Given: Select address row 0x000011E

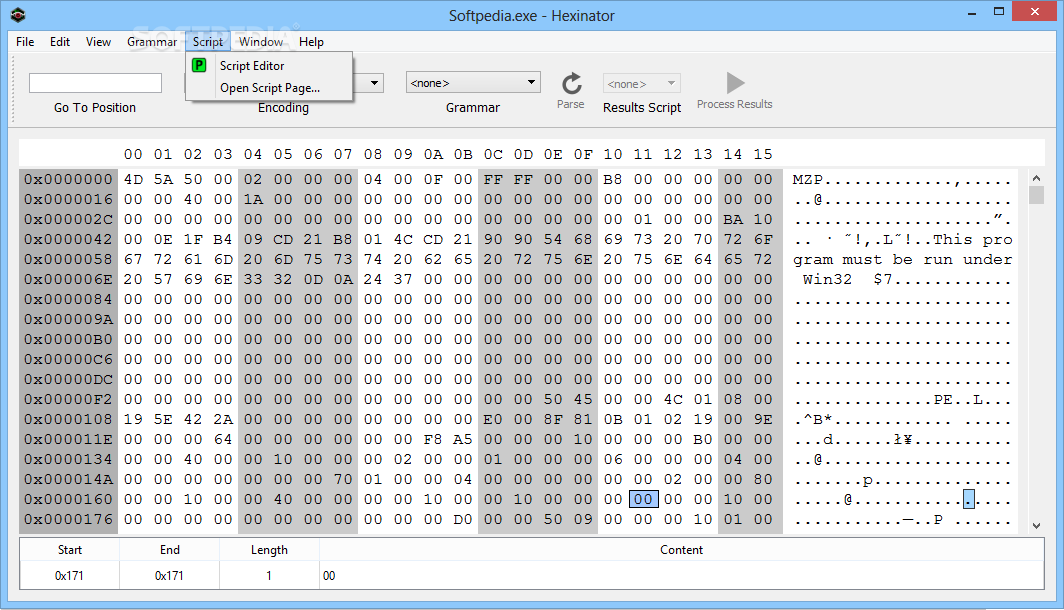Looking at the screenshot, I should tap(68, 440).
